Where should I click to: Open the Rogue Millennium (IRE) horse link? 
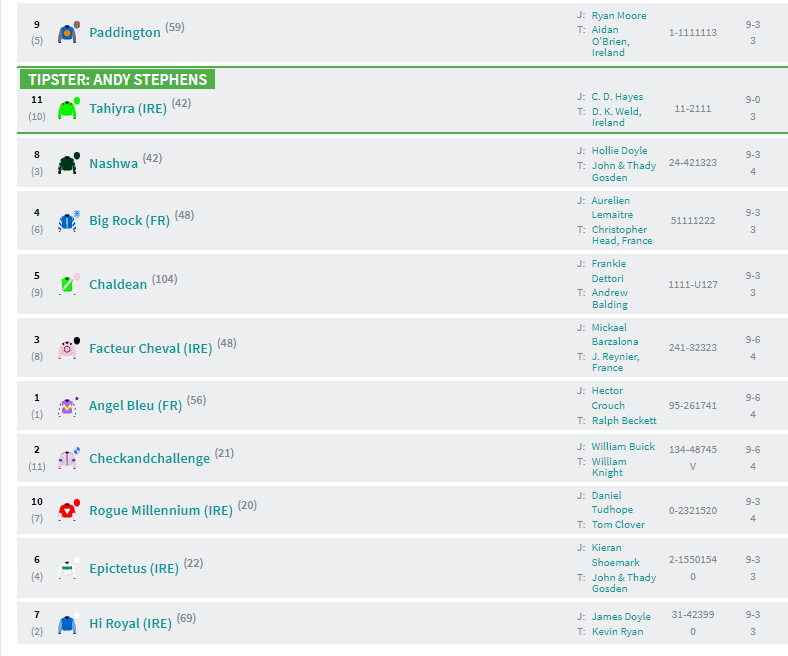pos(161,511)
